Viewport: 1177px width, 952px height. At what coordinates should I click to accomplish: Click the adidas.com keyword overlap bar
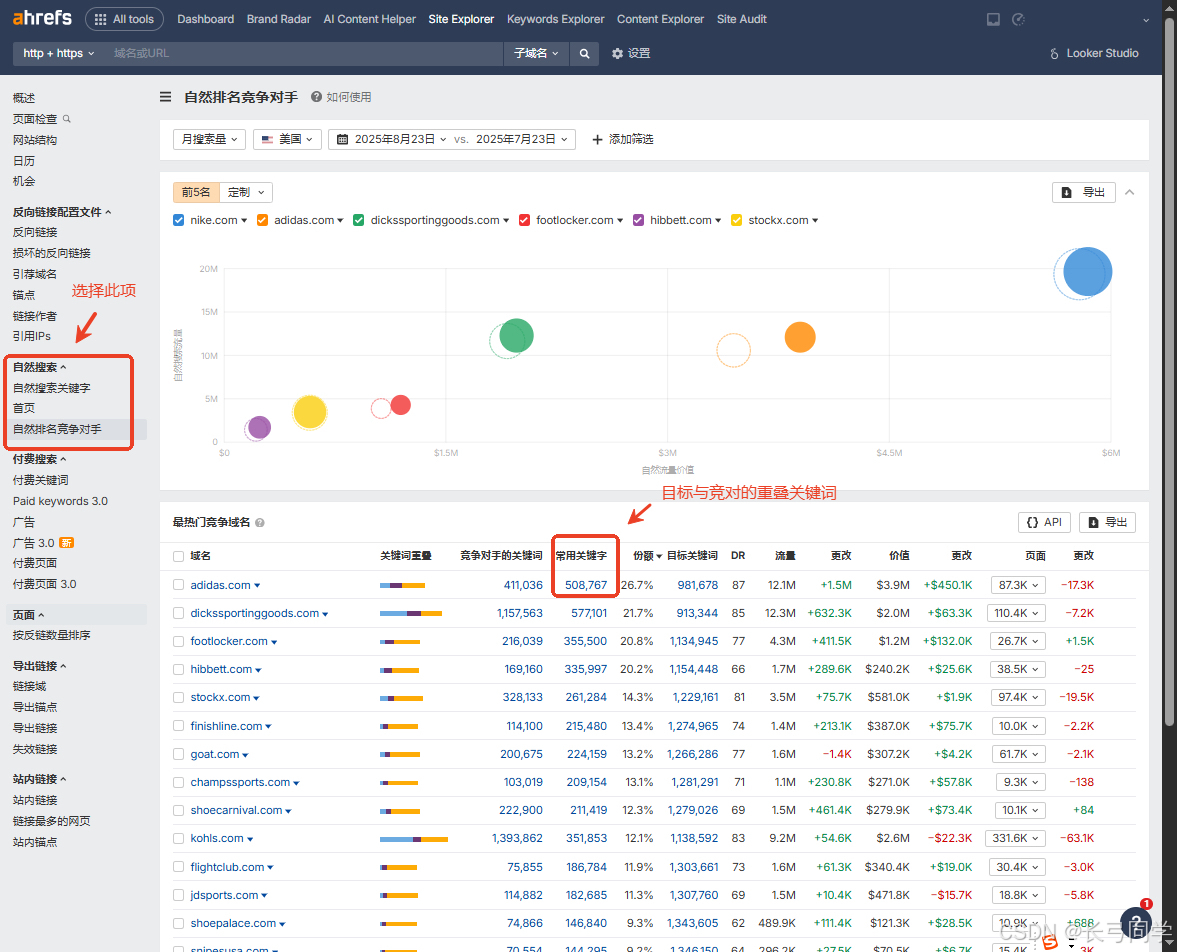coord(402,585)
